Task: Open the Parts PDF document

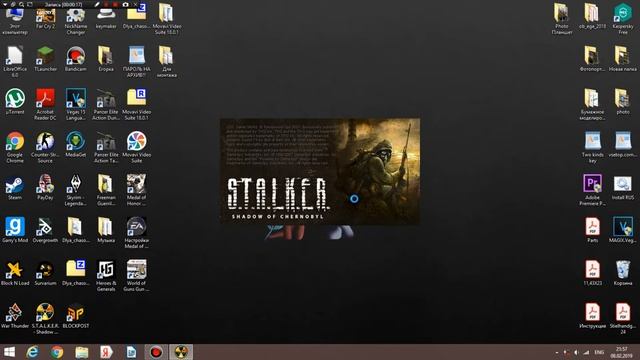Action: tap(592, 230)
